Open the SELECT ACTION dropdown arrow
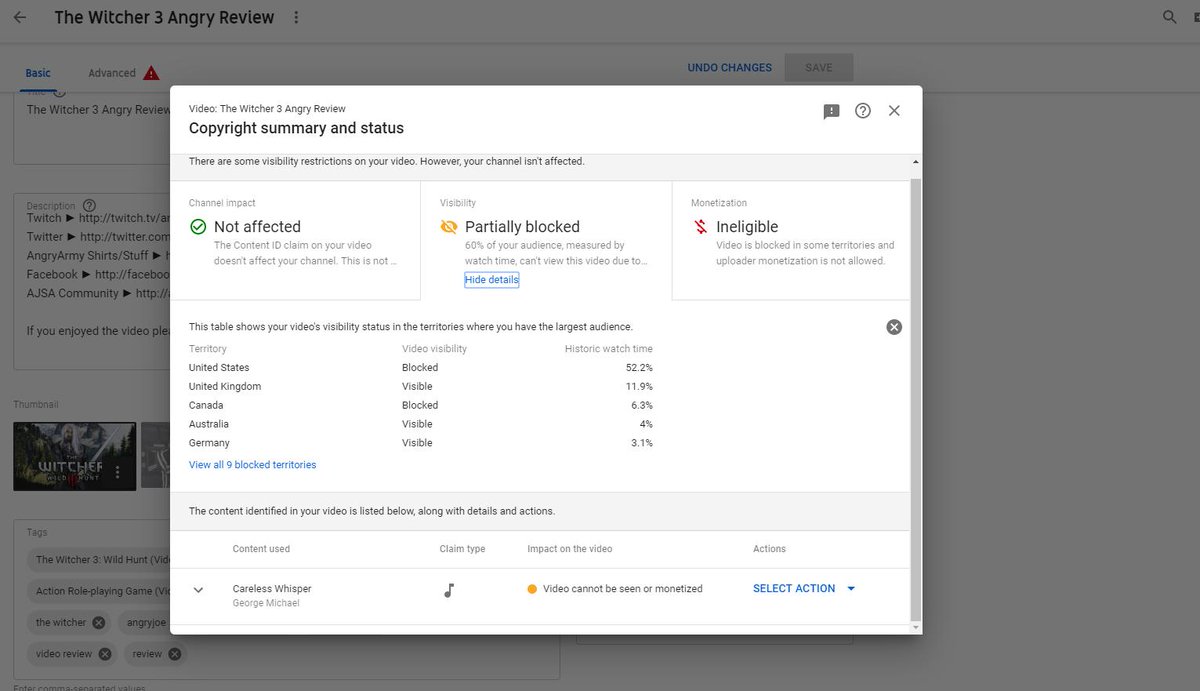This screenshot has height=691, width=1200. pyautogui.click(x=851, y=589)
